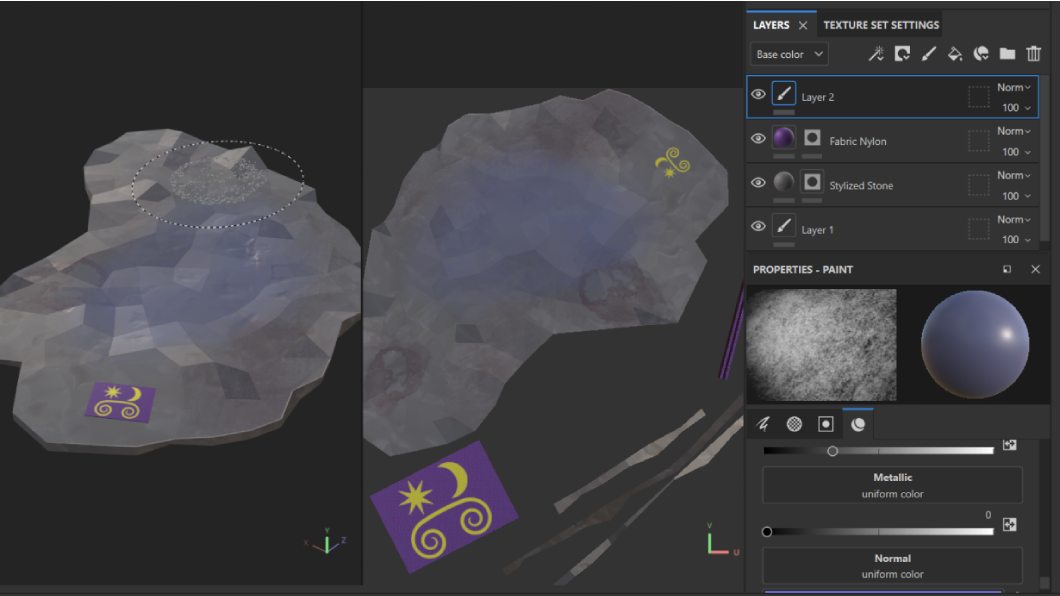
Task: Select the Layer 1 name text
Action: click(817, 230)
